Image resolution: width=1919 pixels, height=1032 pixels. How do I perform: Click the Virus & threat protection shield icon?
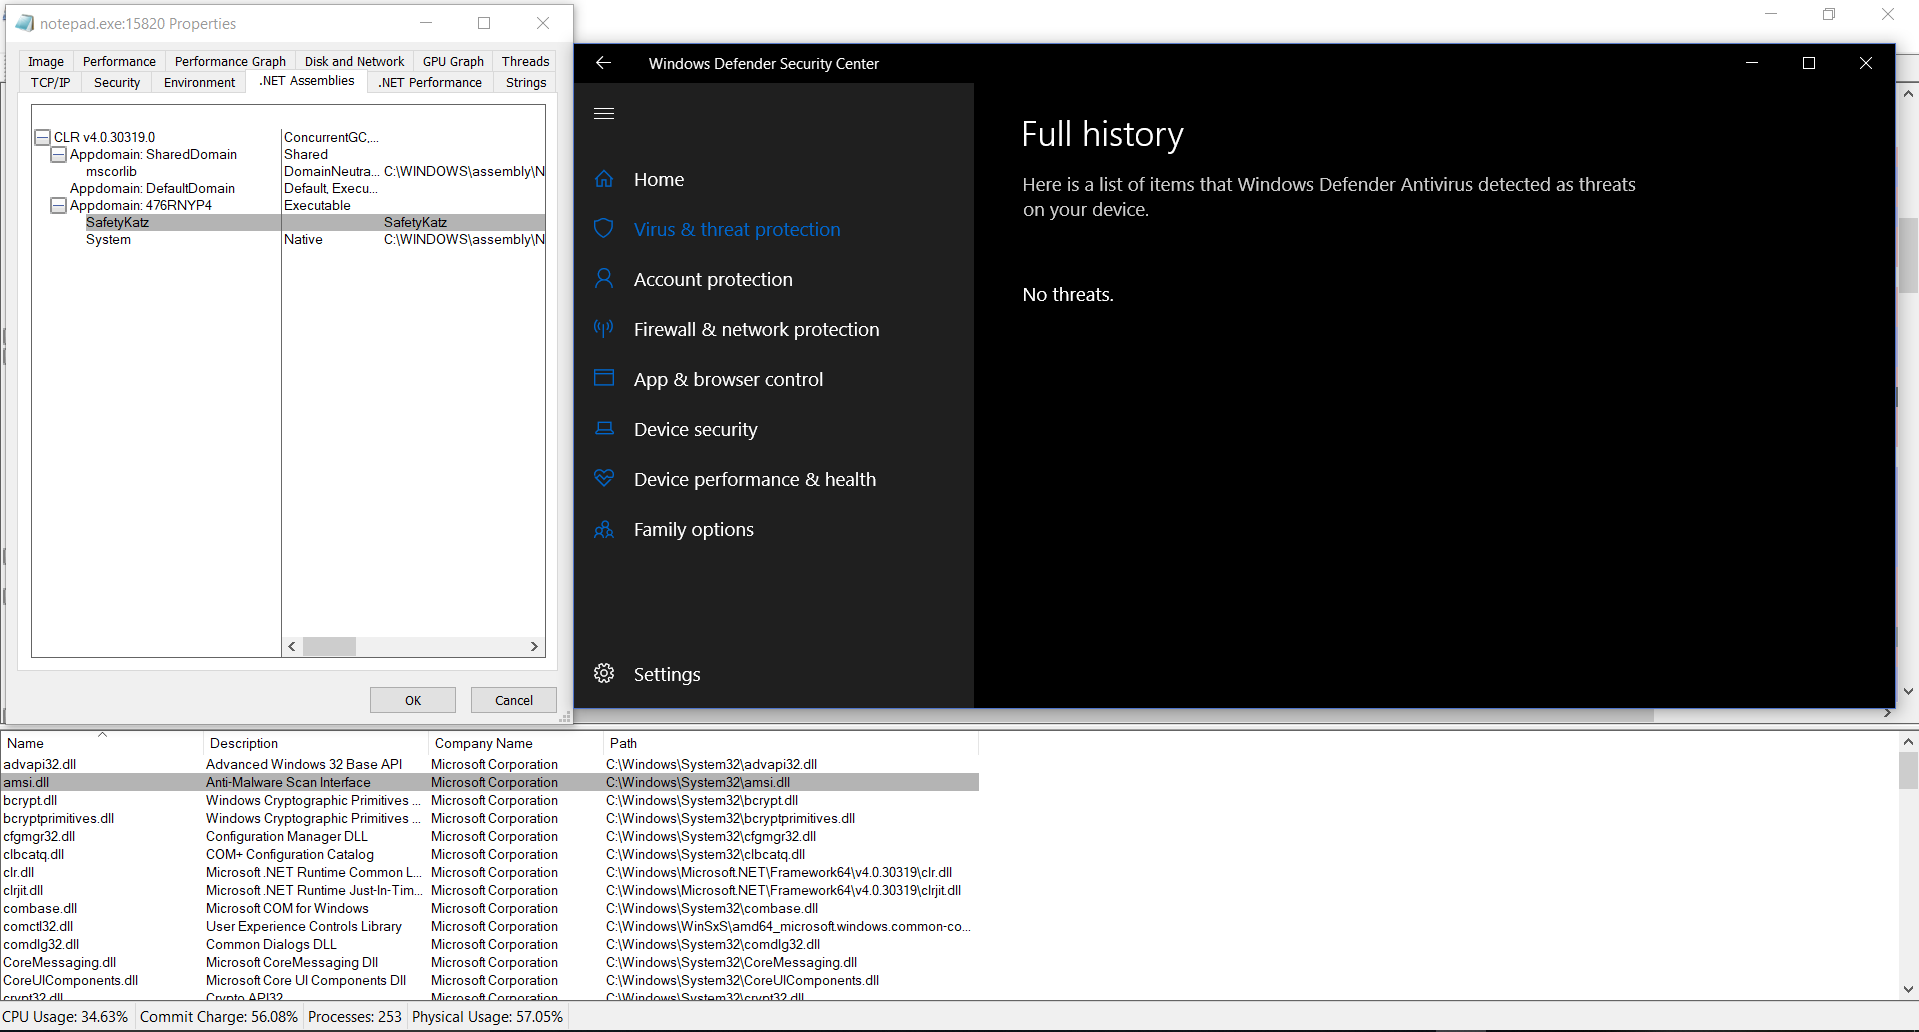tap(604, 229)
